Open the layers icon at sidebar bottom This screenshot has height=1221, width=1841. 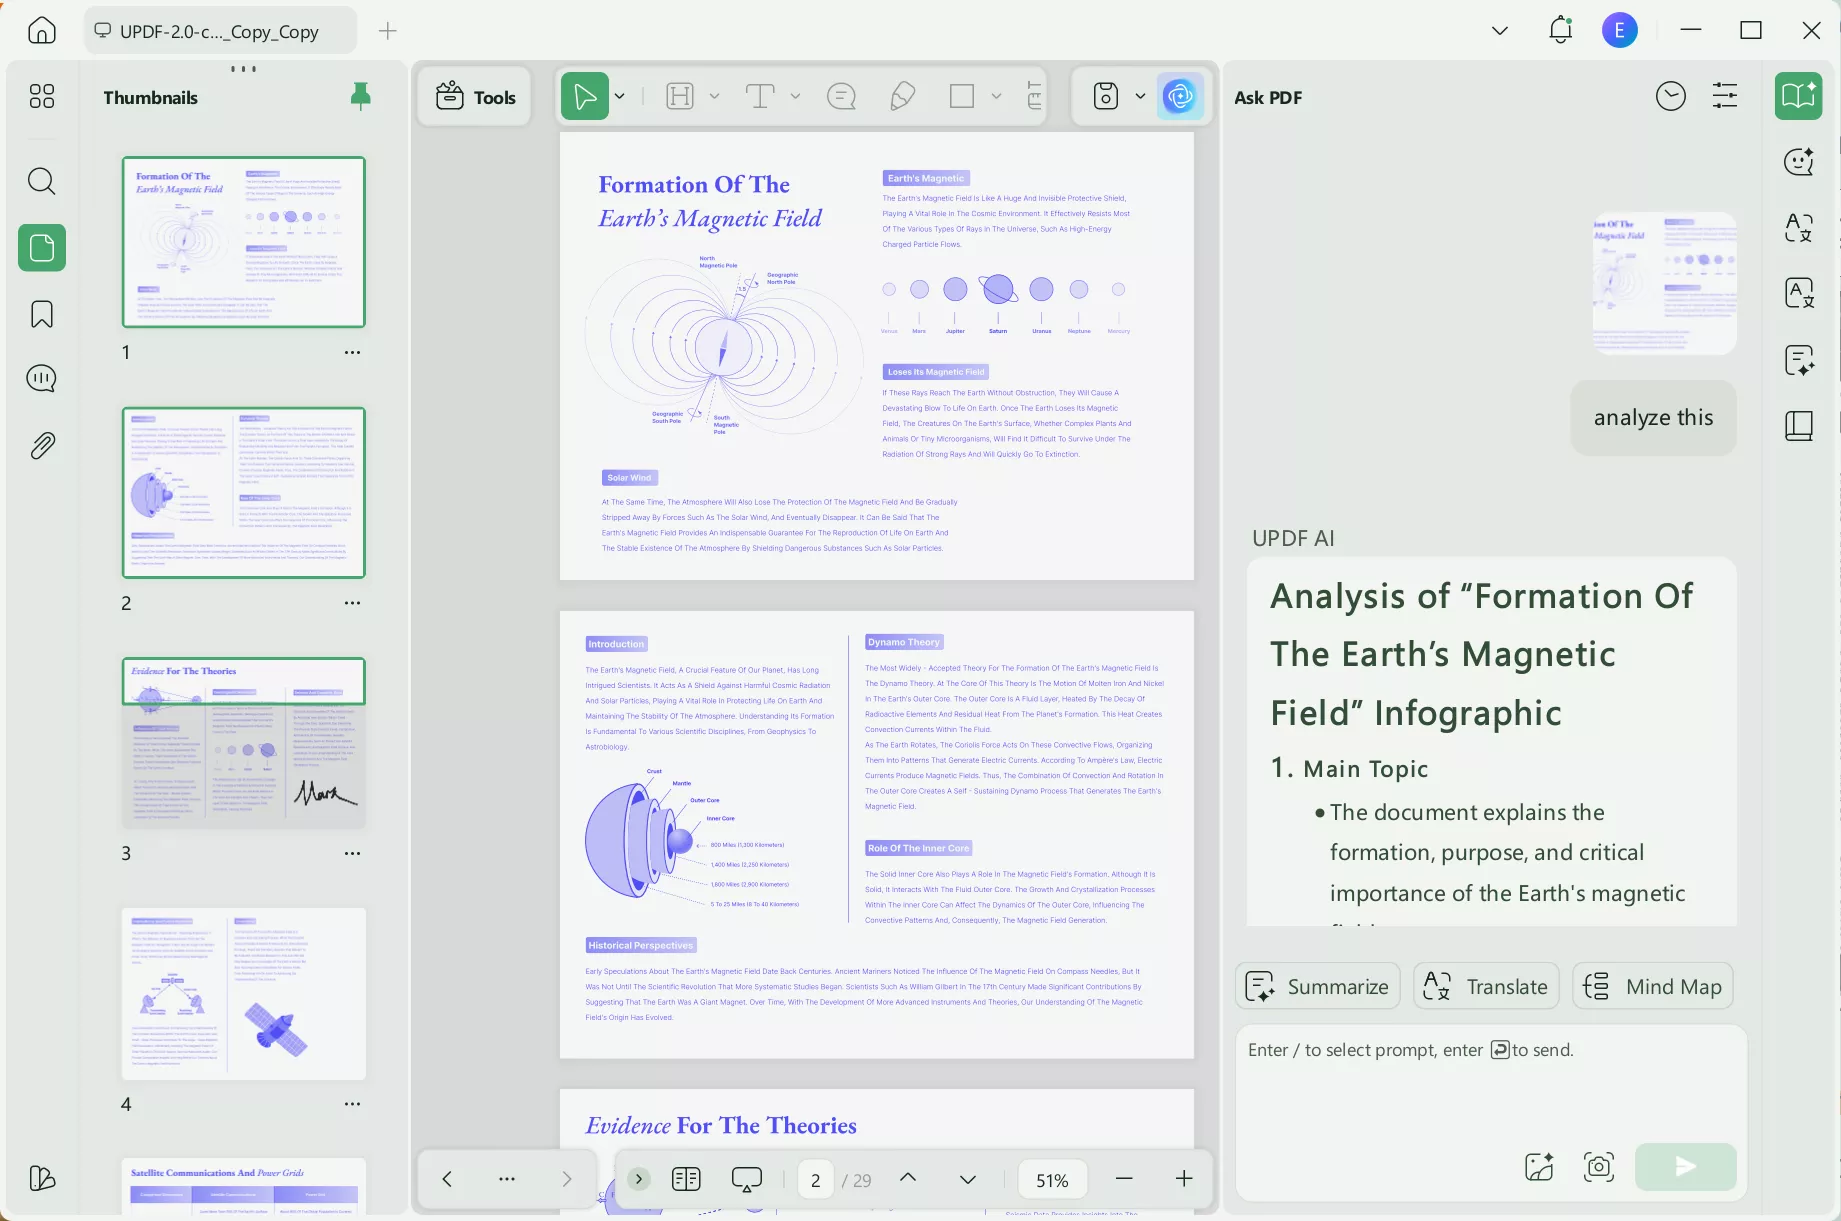(42, 1178)
